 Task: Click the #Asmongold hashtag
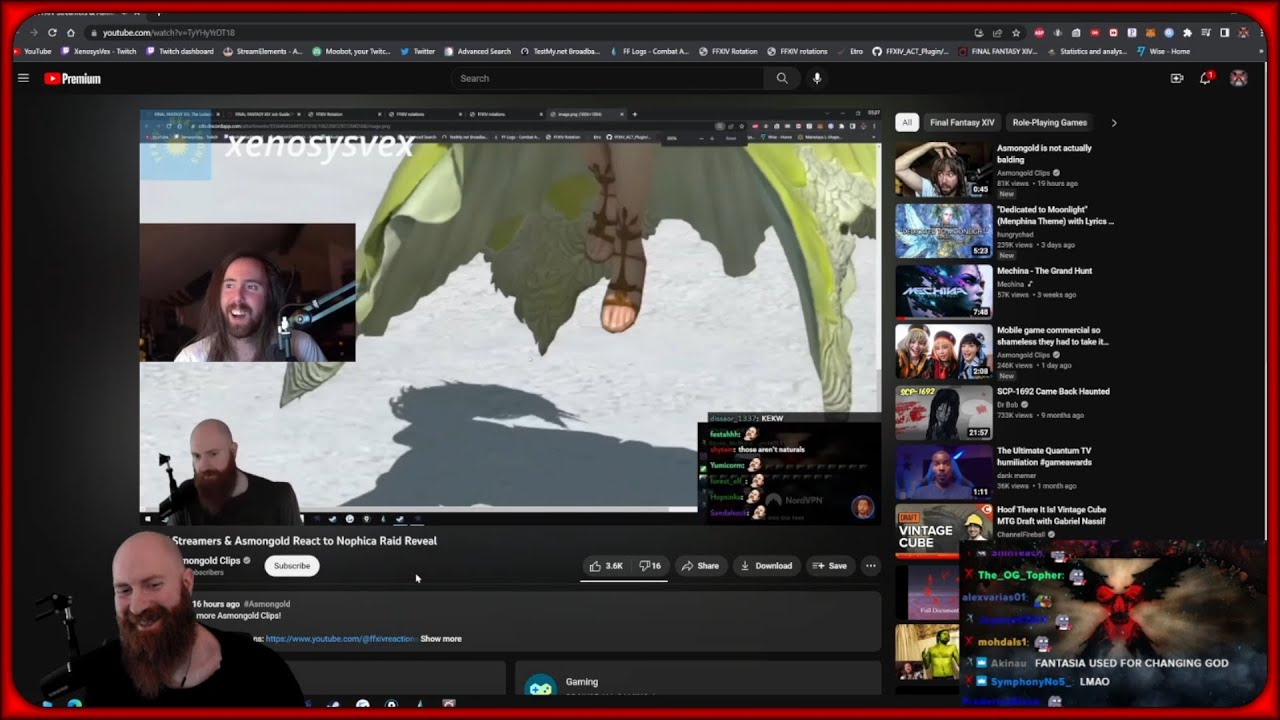point(267,604)
